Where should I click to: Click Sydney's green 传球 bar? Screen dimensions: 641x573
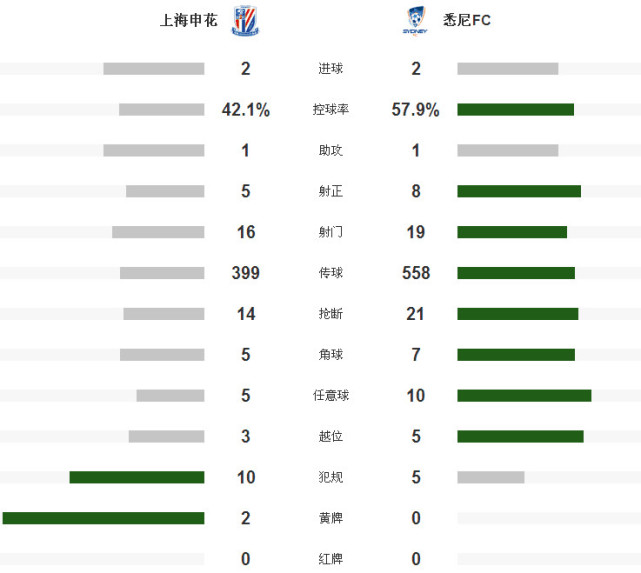click(516, 273)
